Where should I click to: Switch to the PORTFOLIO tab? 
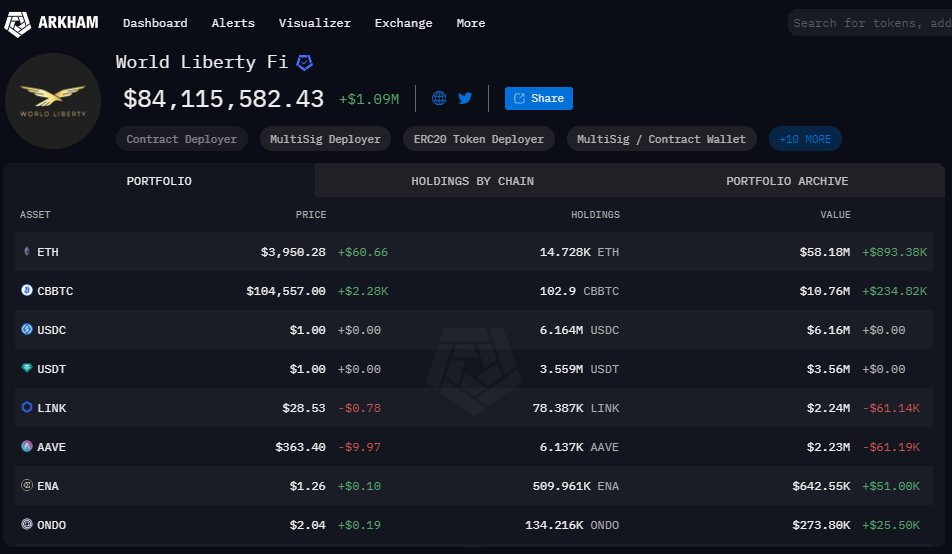tap(159, 180)
